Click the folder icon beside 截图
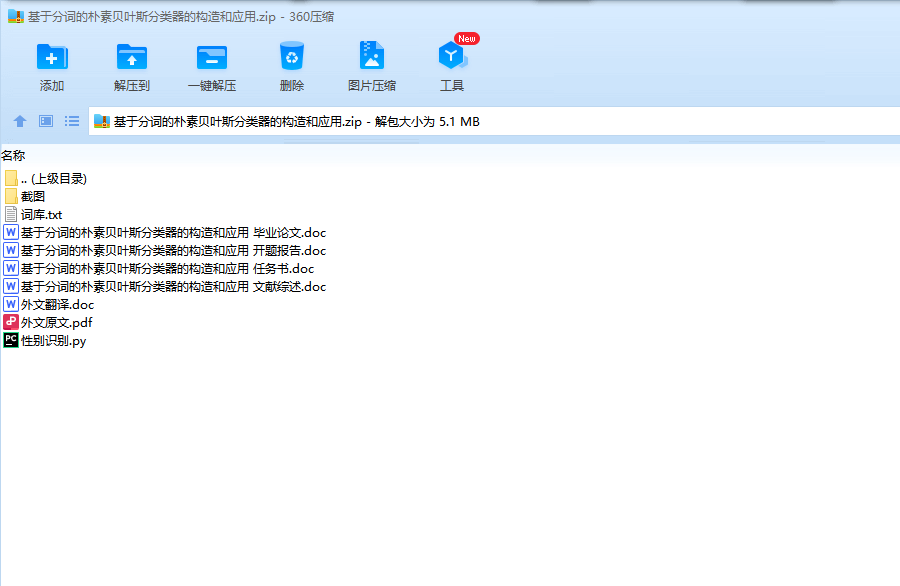 [11, 196]
